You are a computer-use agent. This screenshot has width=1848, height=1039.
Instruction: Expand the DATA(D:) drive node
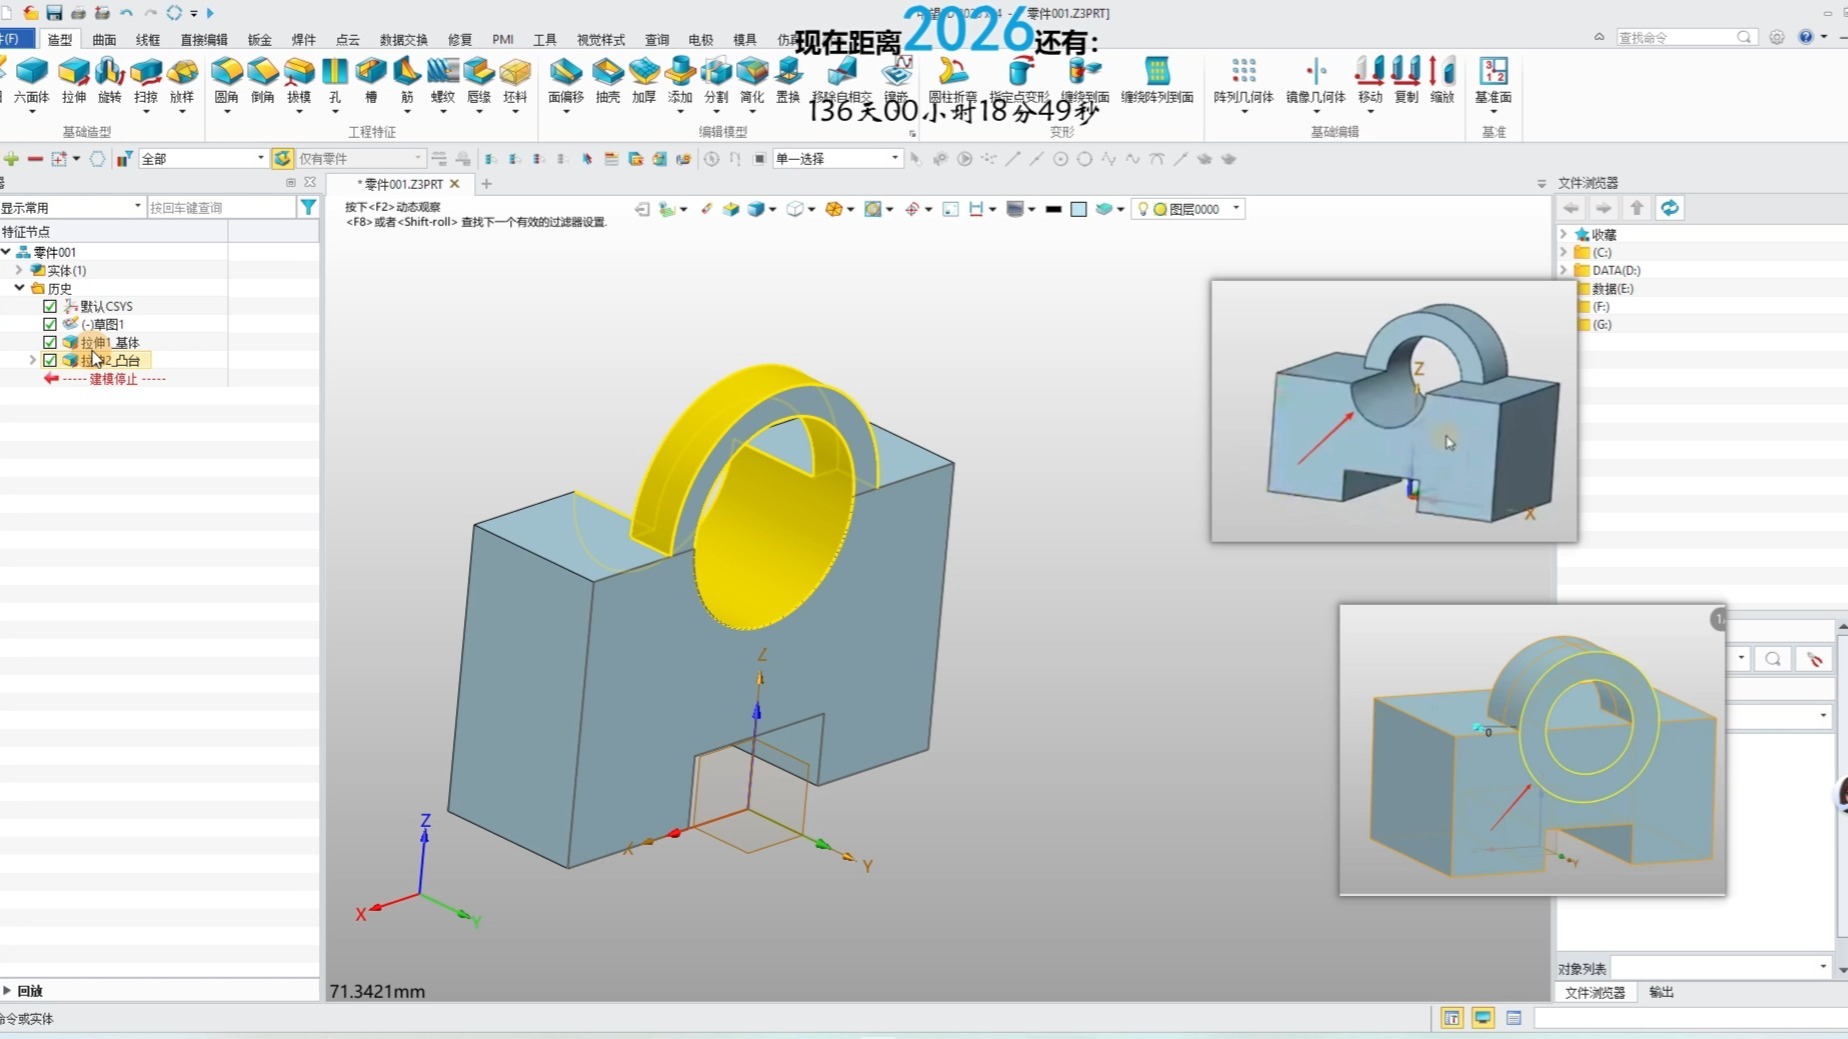(1564, 270)
